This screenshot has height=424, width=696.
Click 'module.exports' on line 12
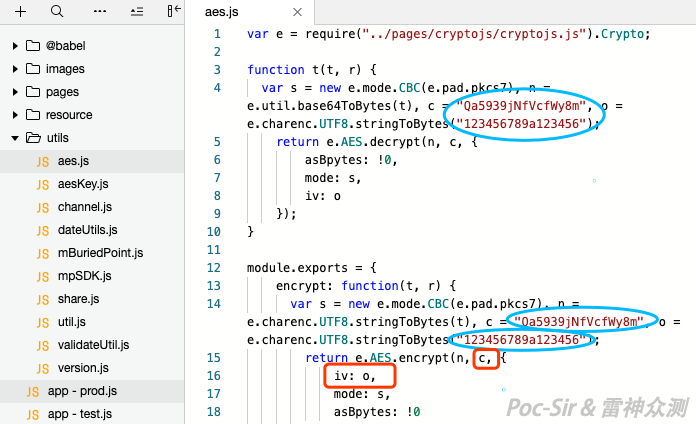pos(297,268)
